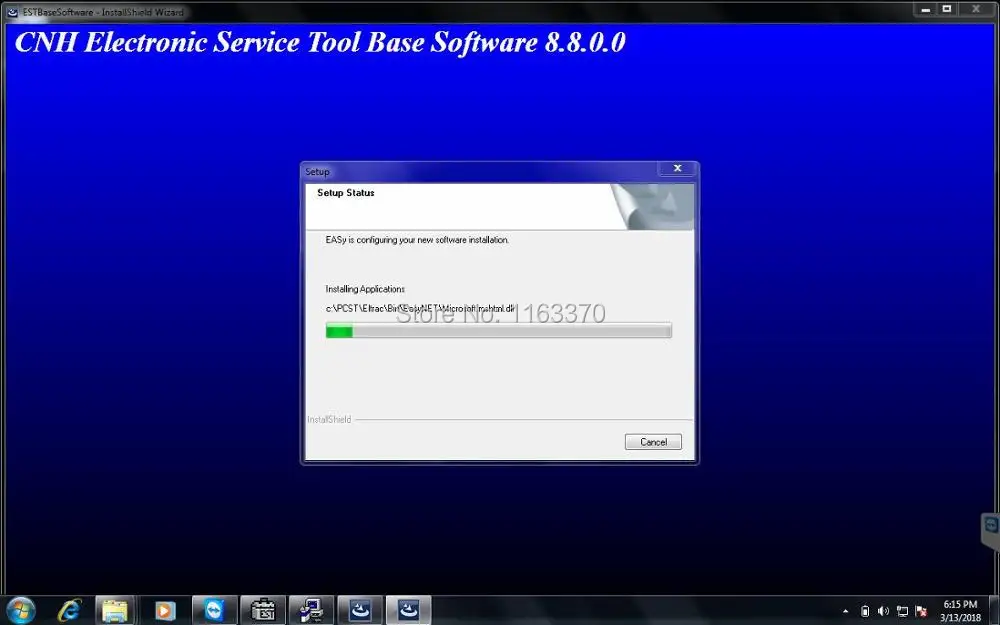The width and height of the screenshot is (1000, 625).
Task: Close the Setup dialog with X button
Action: tap(677, 168)
